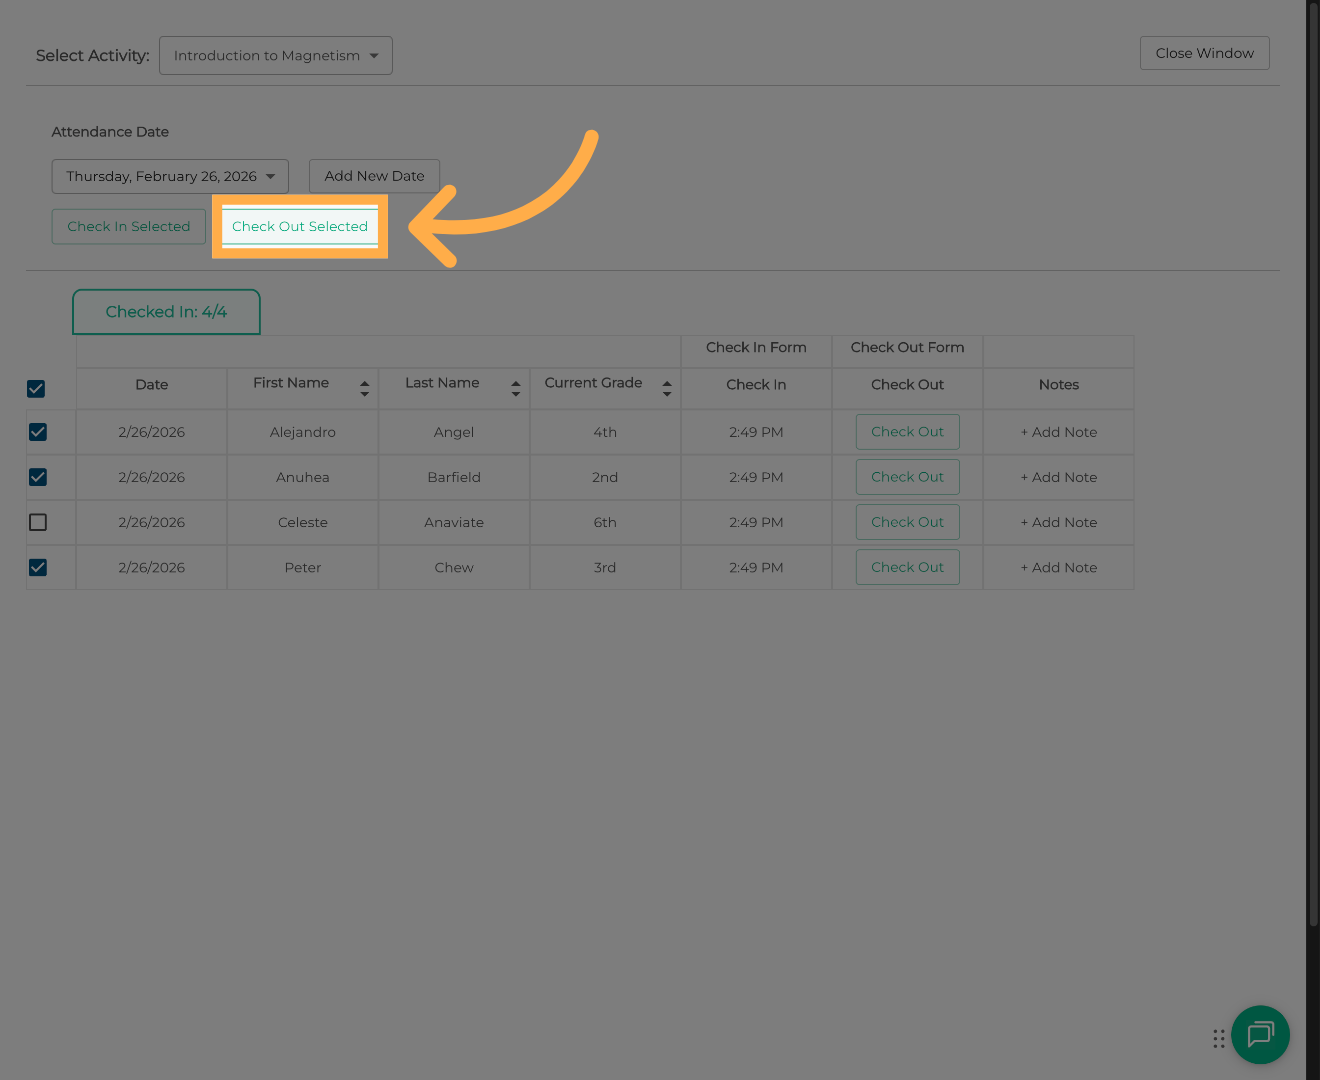Click the Close Window button
1320x1080 pixels.
pos(1204,53)
